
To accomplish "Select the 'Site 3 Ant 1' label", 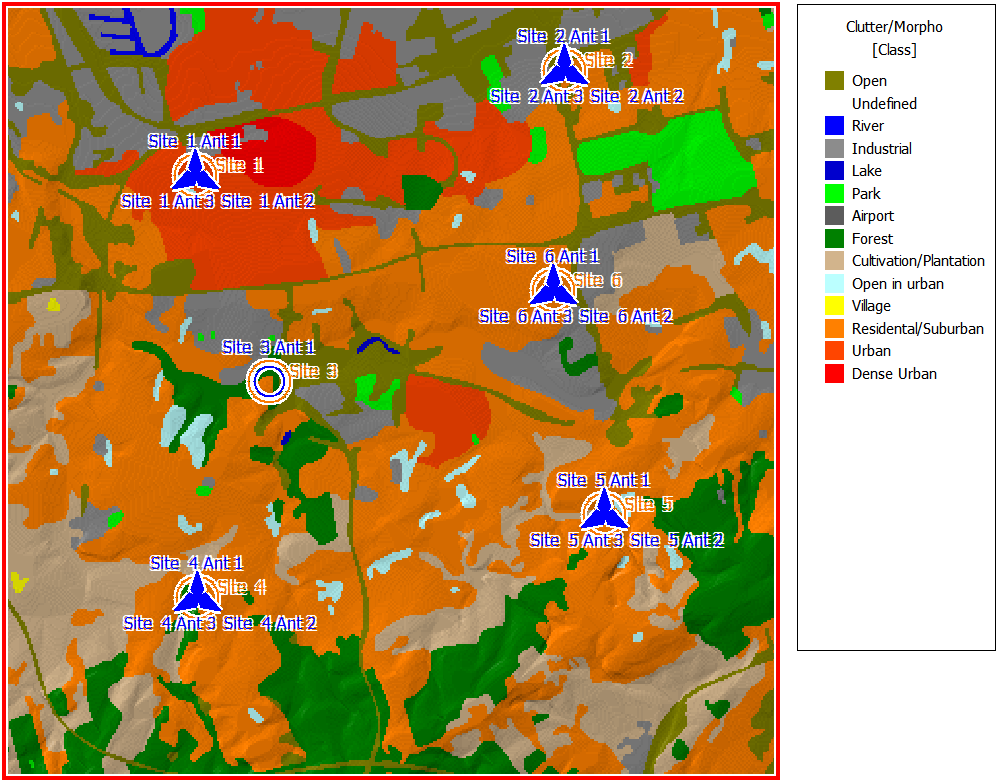I will (x=268, y=347).
